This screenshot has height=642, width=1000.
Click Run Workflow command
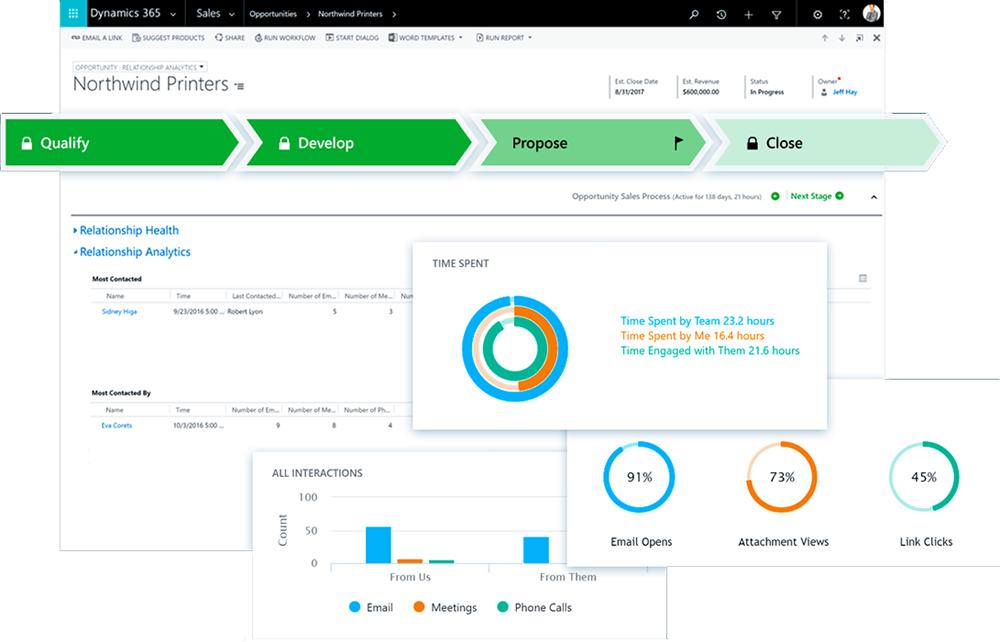click(285, 38)
